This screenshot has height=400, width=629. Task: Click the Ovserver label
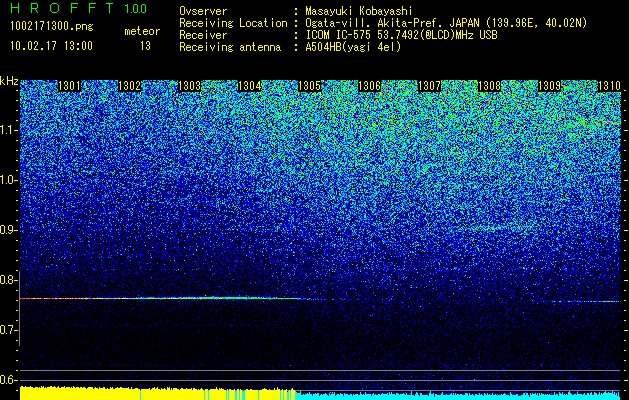[203, 11]
